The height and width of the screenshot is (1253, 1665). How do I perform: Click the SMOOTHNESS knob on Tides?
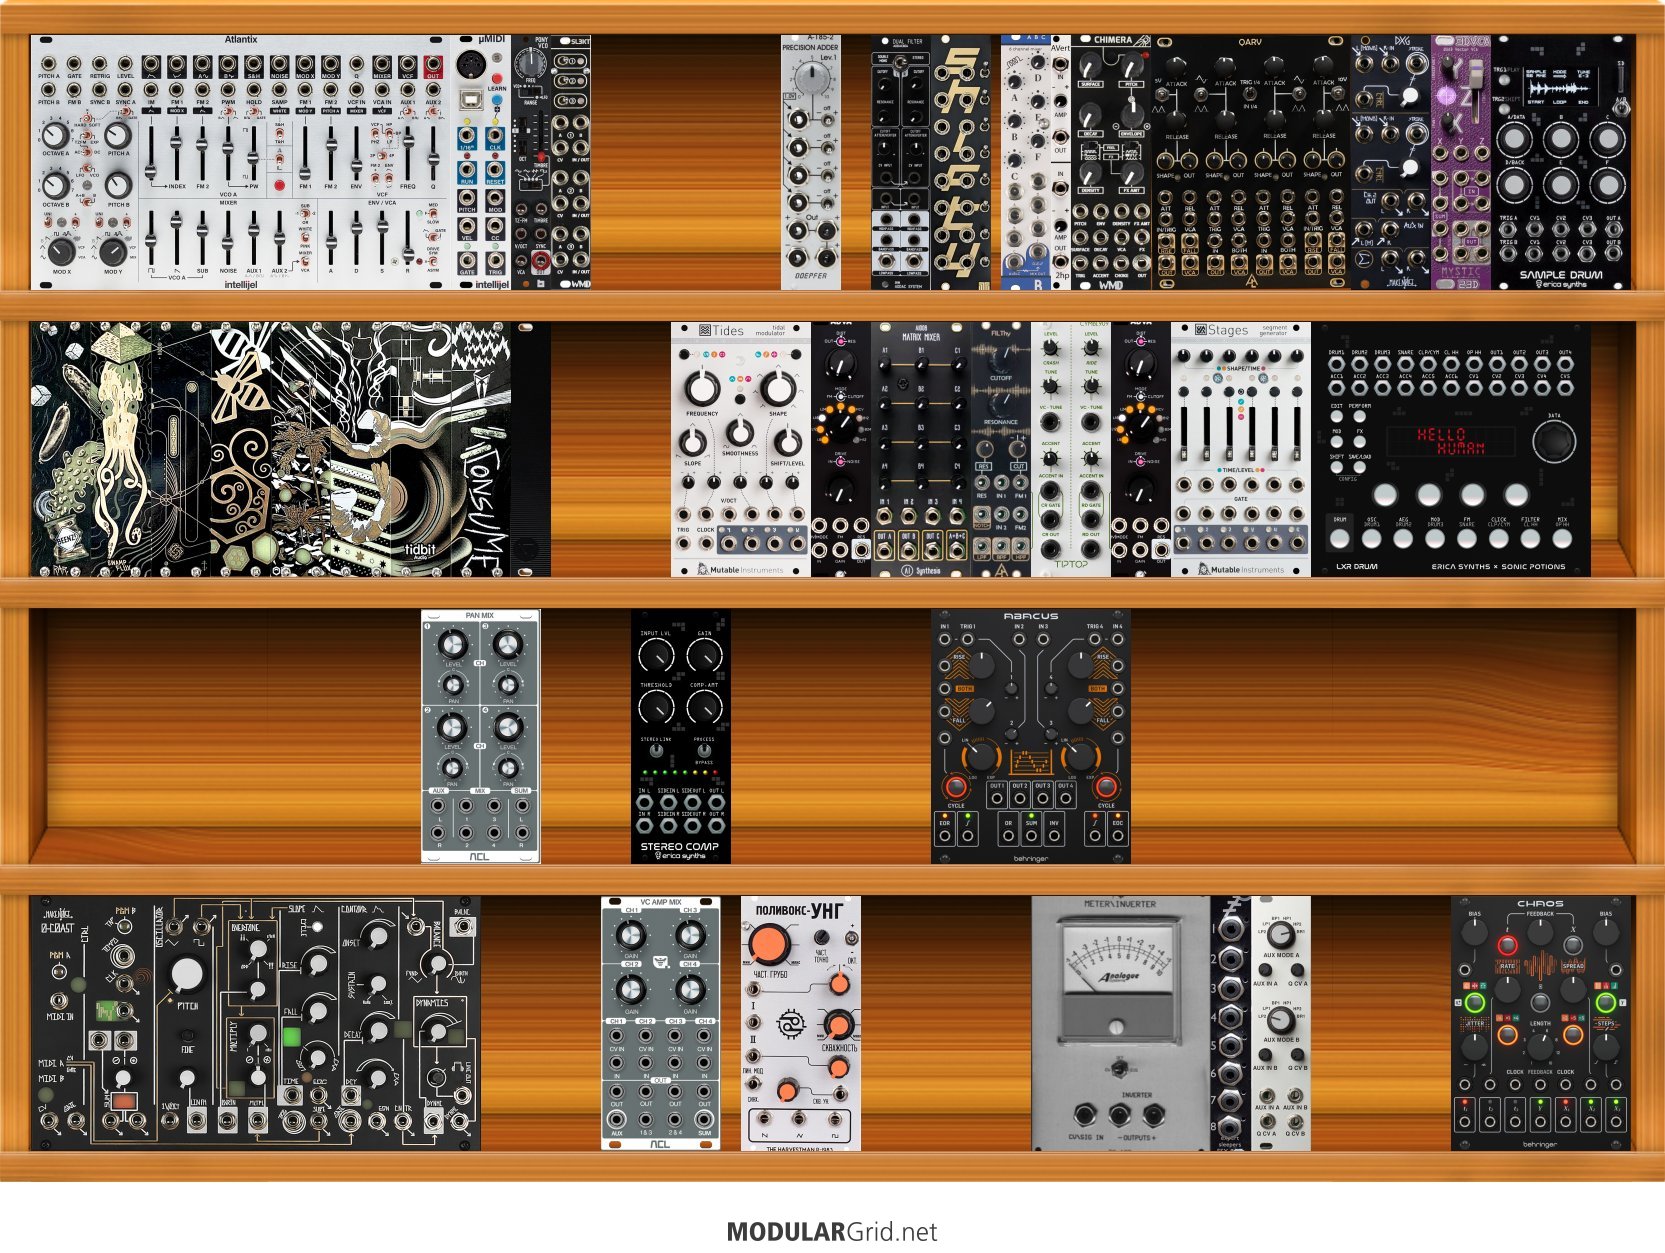coord(739,432)
